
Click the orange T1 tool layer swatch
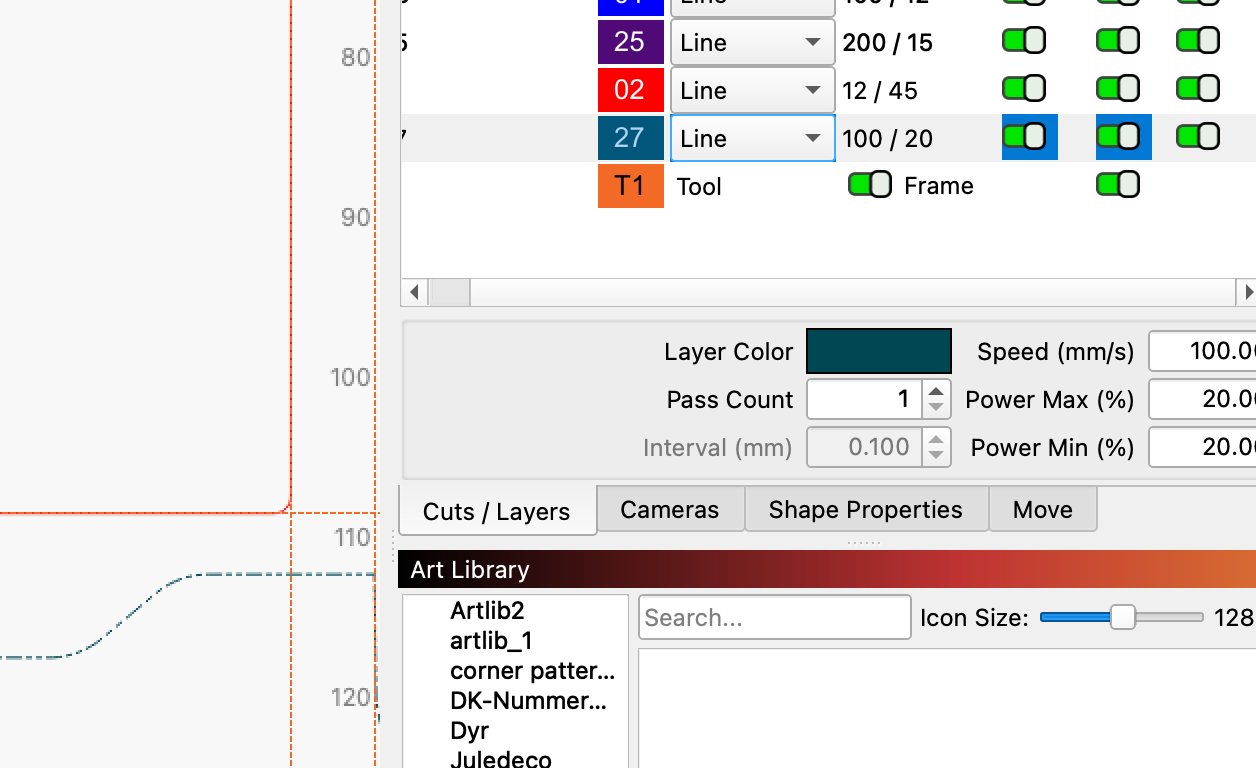(630, 186)
